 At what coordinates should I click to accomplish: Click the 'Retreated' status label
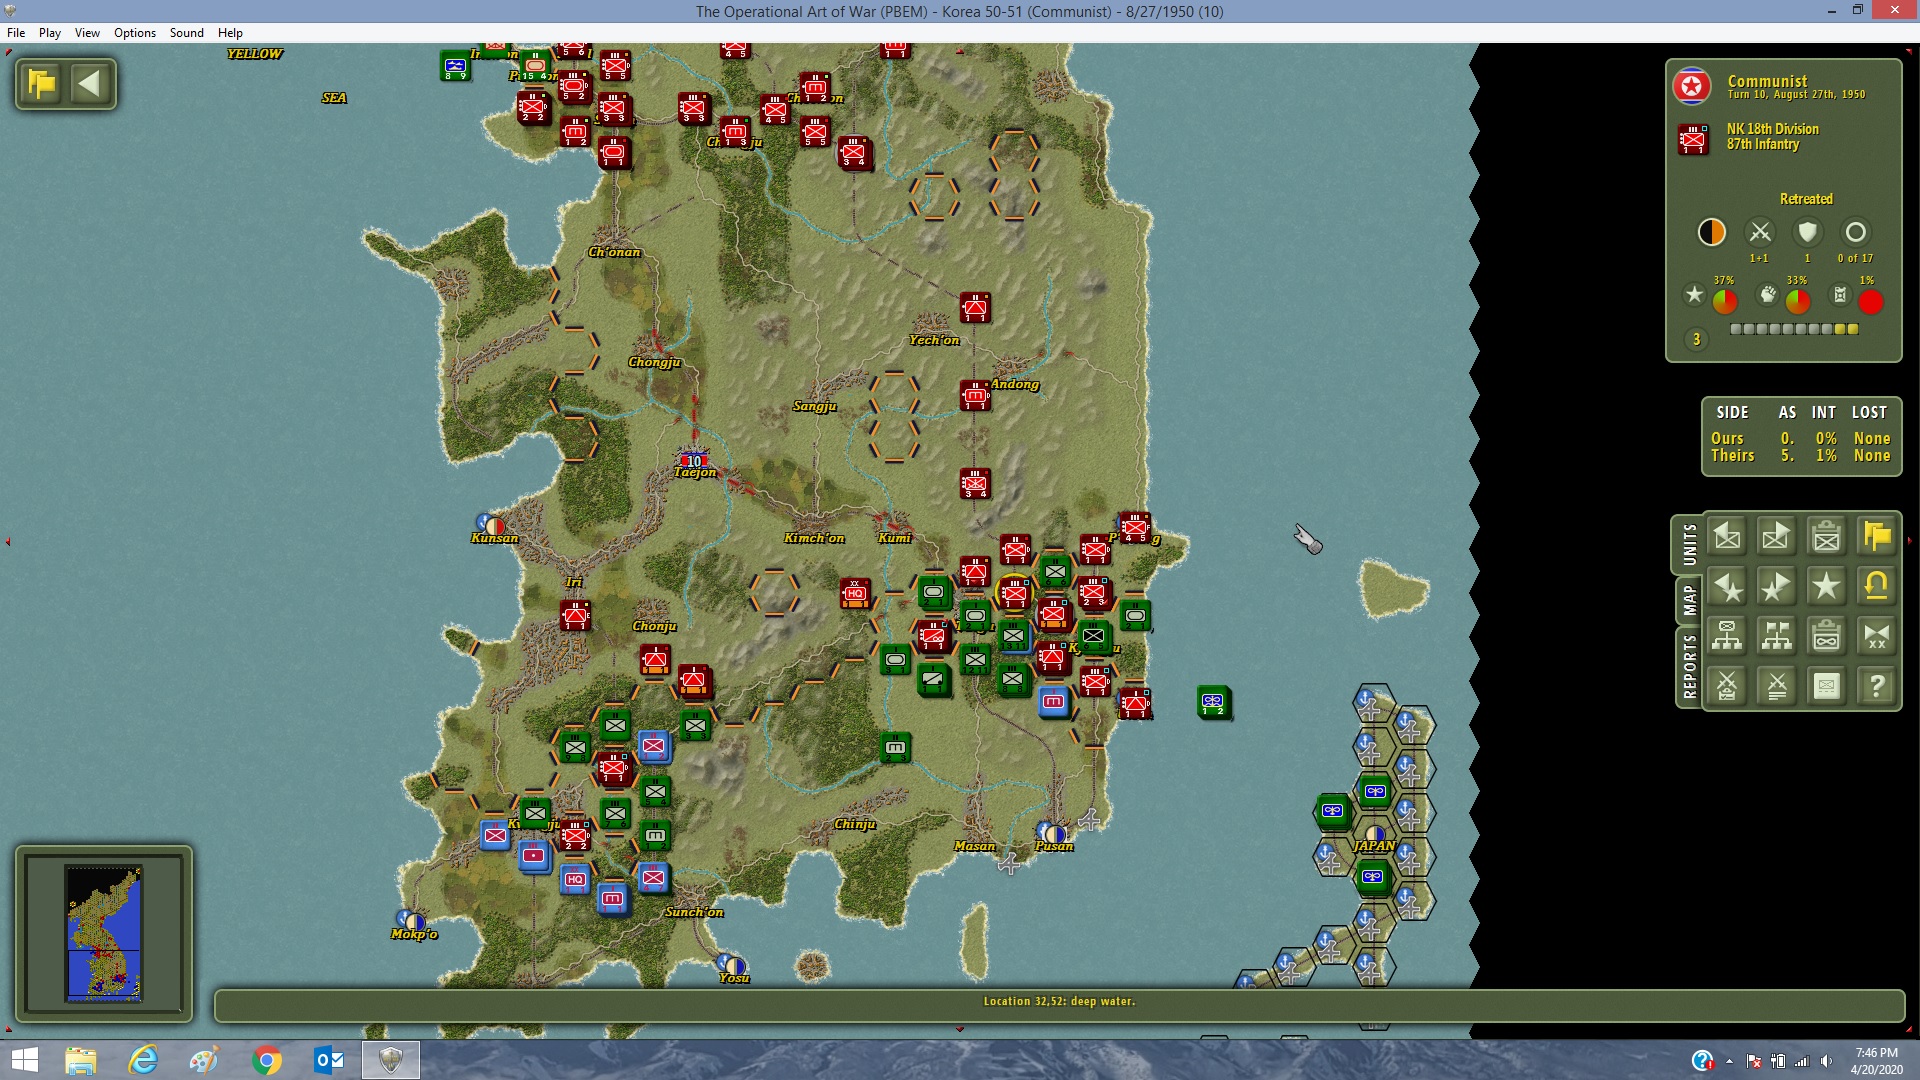point(1806,199)
